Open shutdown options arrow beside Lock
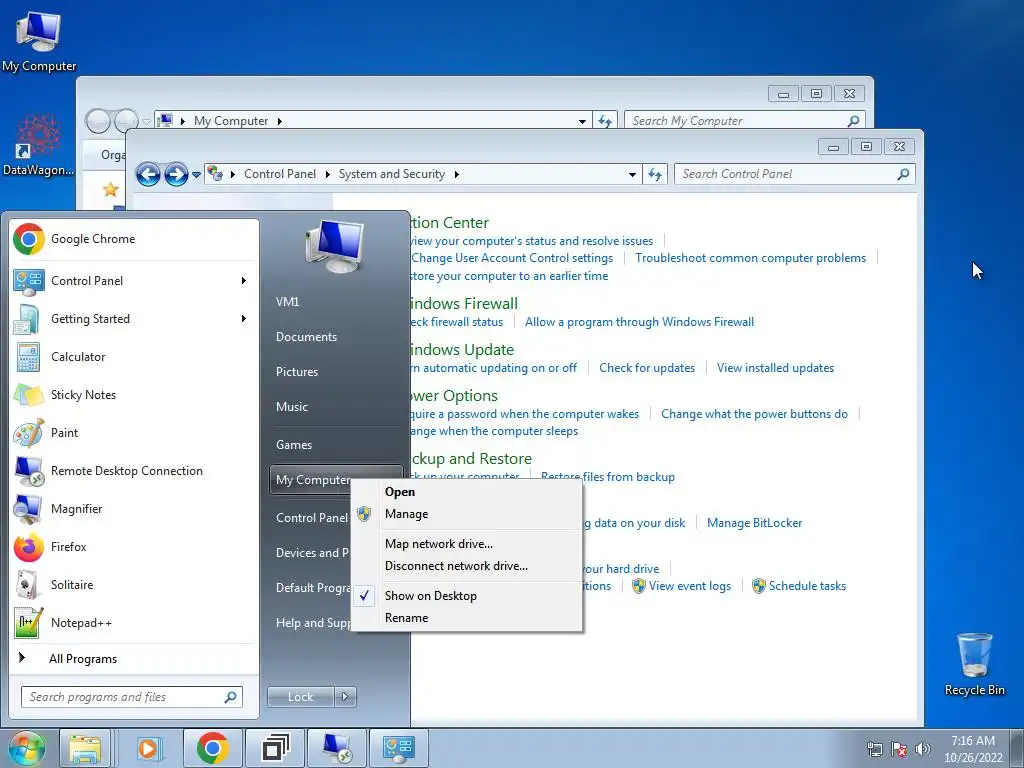This screenshot has width=1024, height=768. [345, 697]
